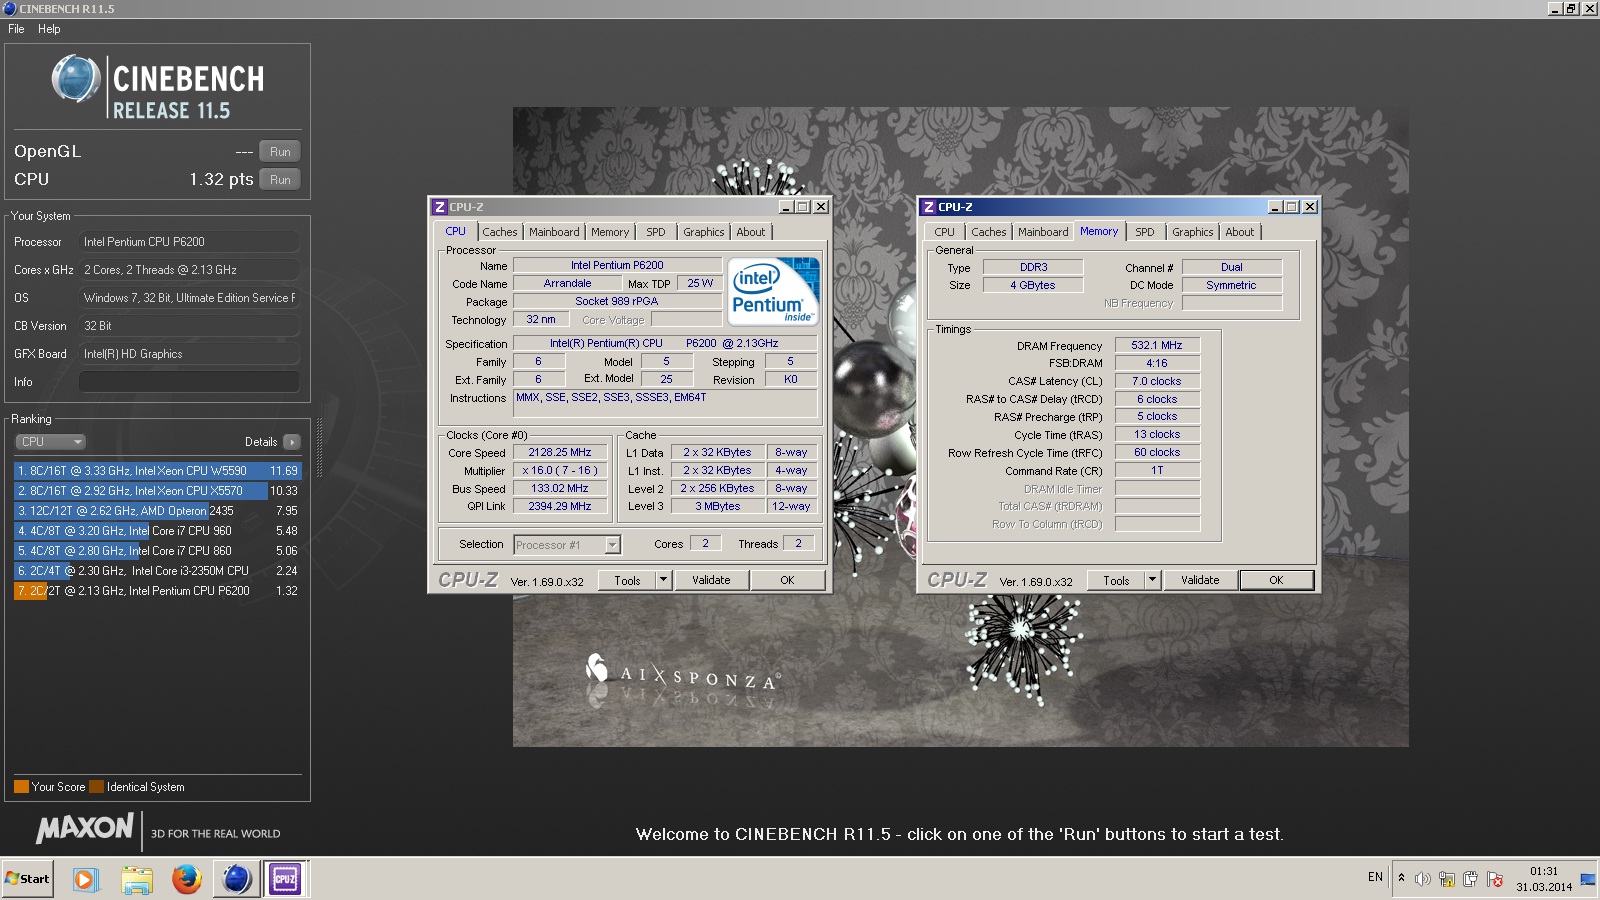
Task: Run the OpenGL benchmark
Action: [280, 152]
